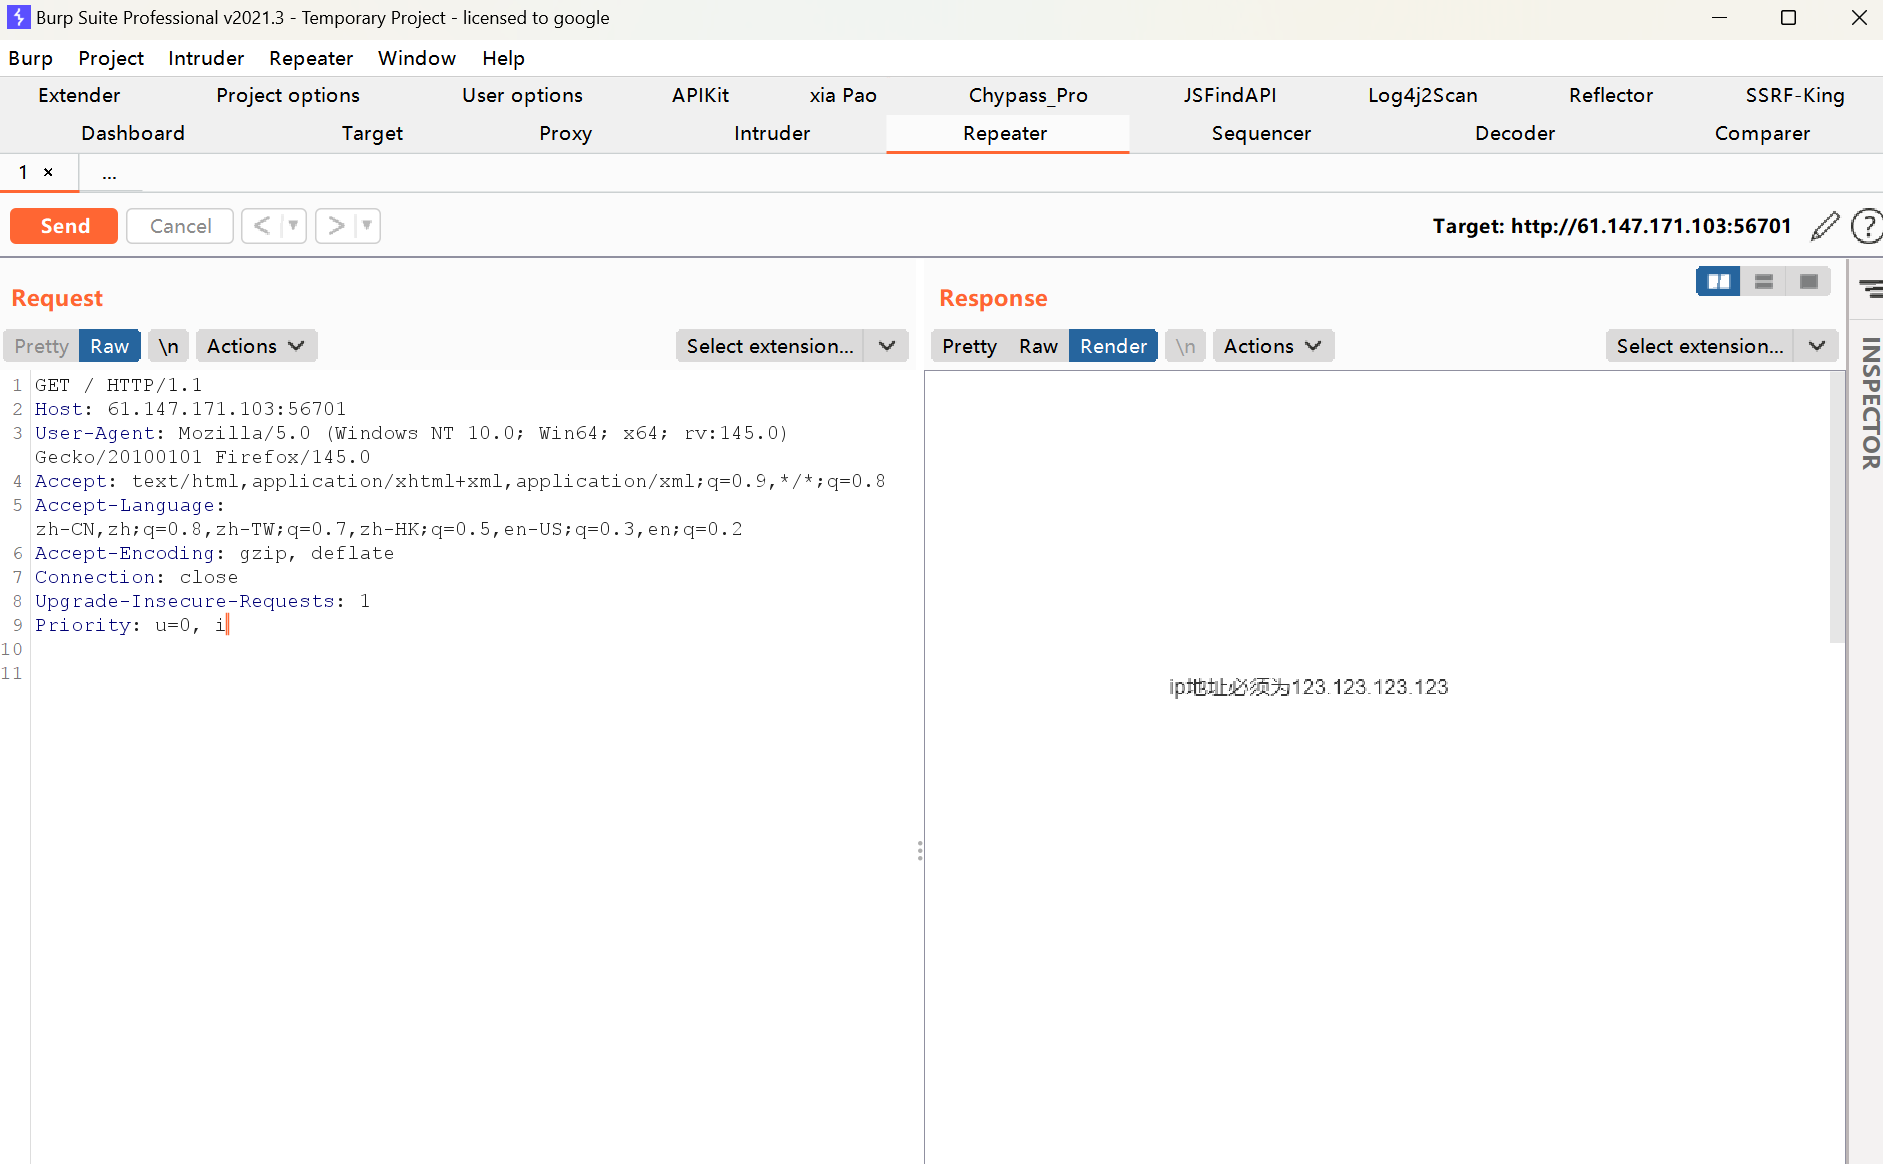This screenshot has width=1883, height=1164.
Task: Switch response view to Pretty
Action: 969,346
